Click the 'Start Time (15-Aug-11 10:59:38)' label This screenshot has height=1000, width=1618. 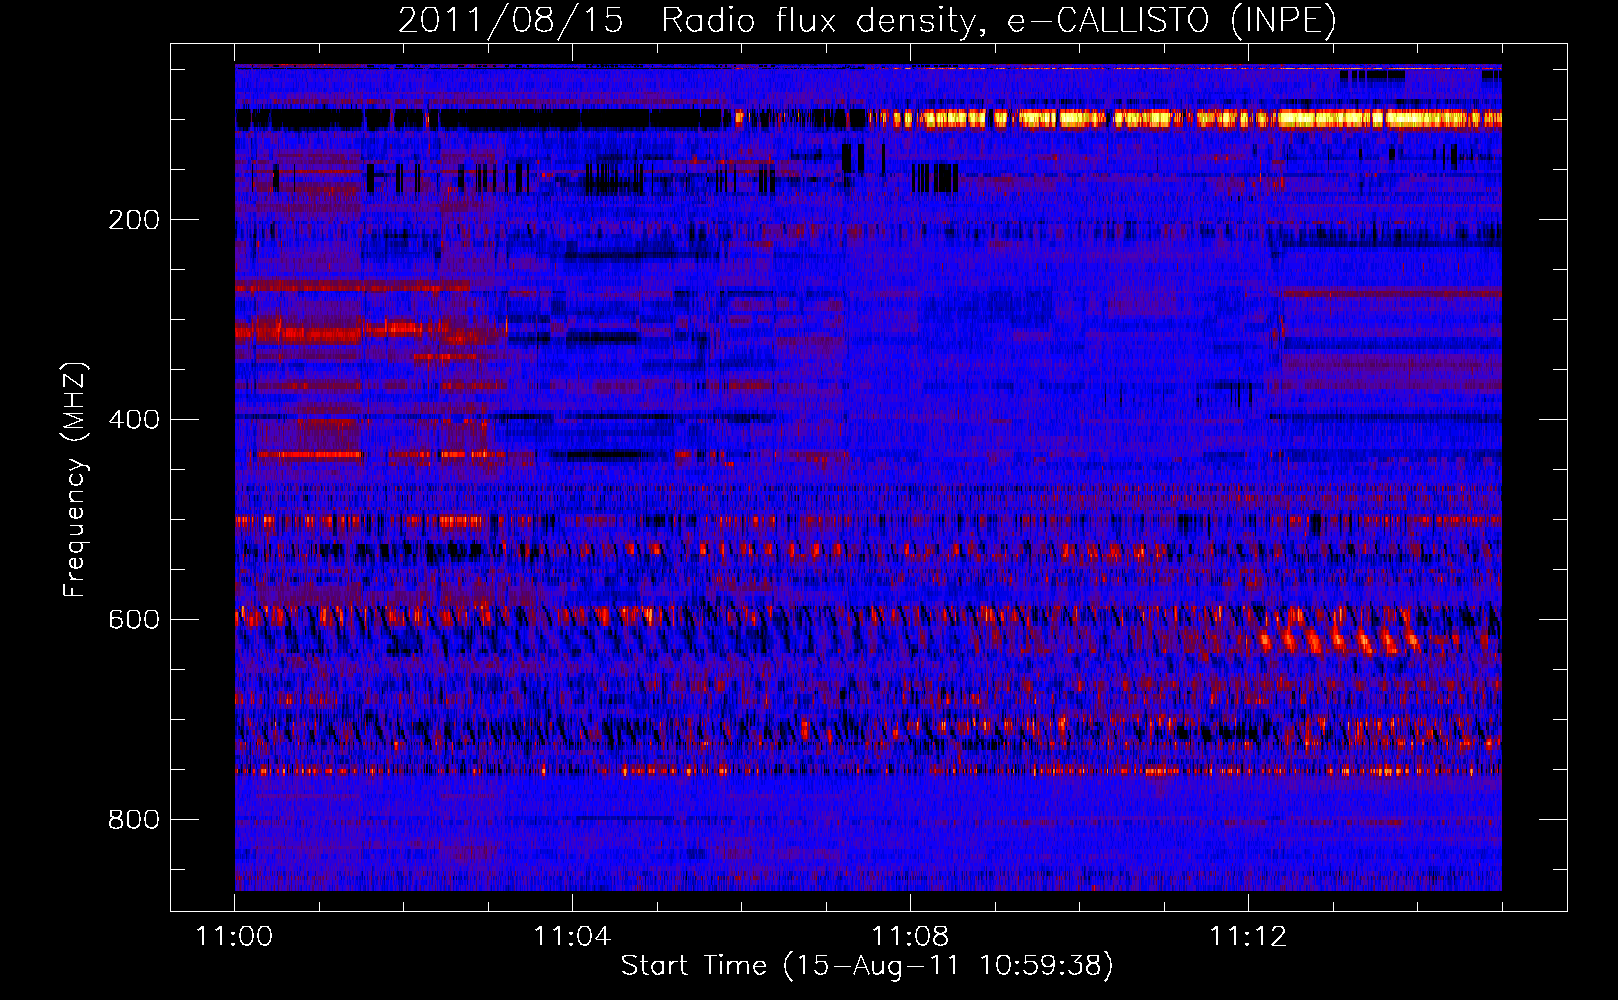click(x=867, y=966)
